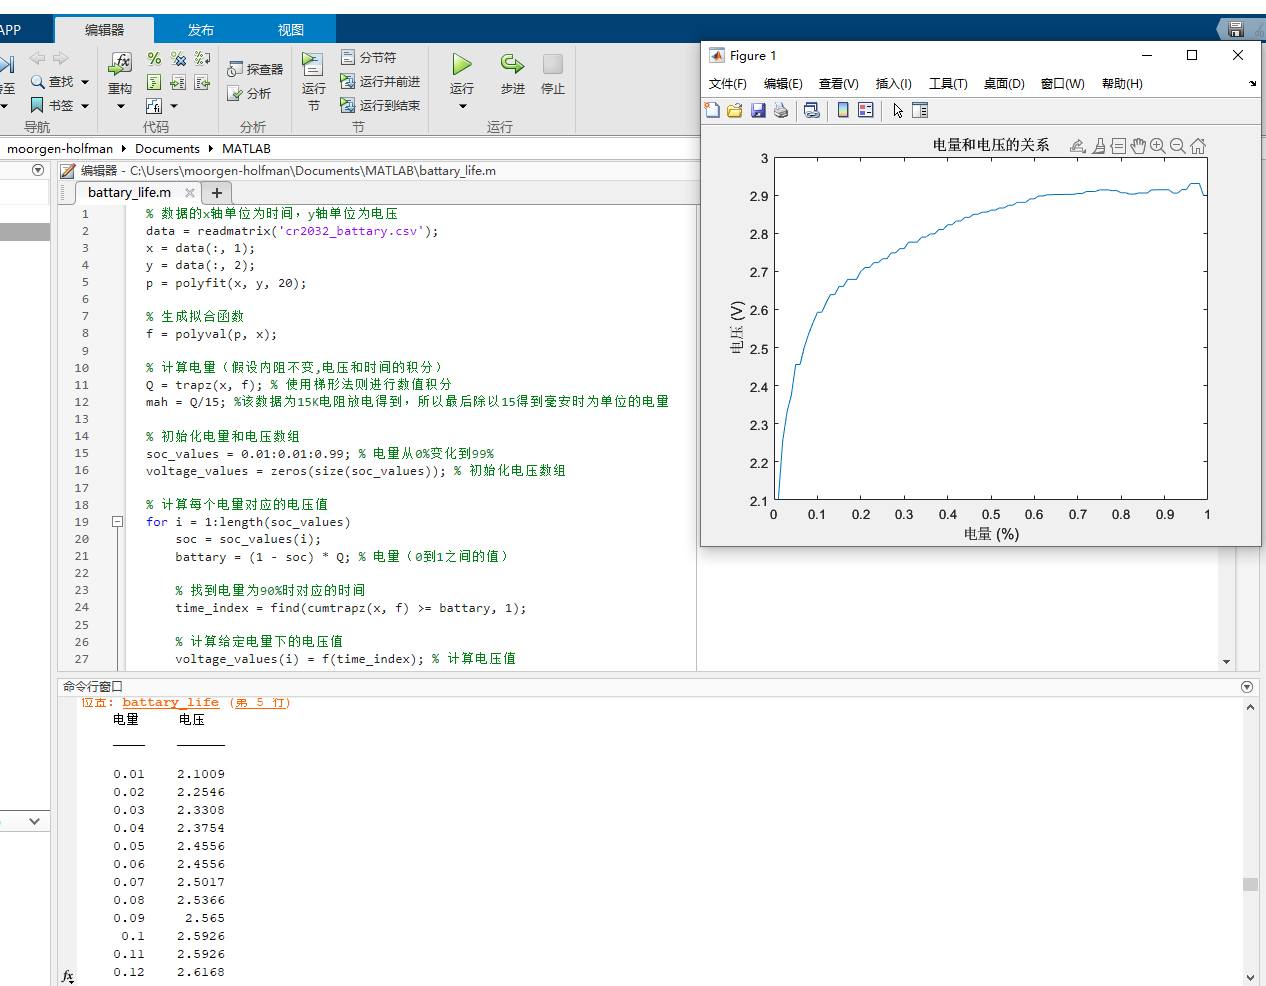Select the data tips tool above the plot
The width and height of the screenshot is (1266, 986).
click(x=1118, y=146)
